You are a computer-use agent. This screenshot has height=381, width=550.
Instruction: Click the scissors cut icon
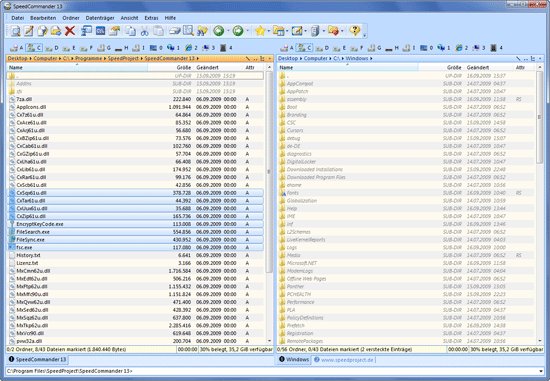[145, 31]
